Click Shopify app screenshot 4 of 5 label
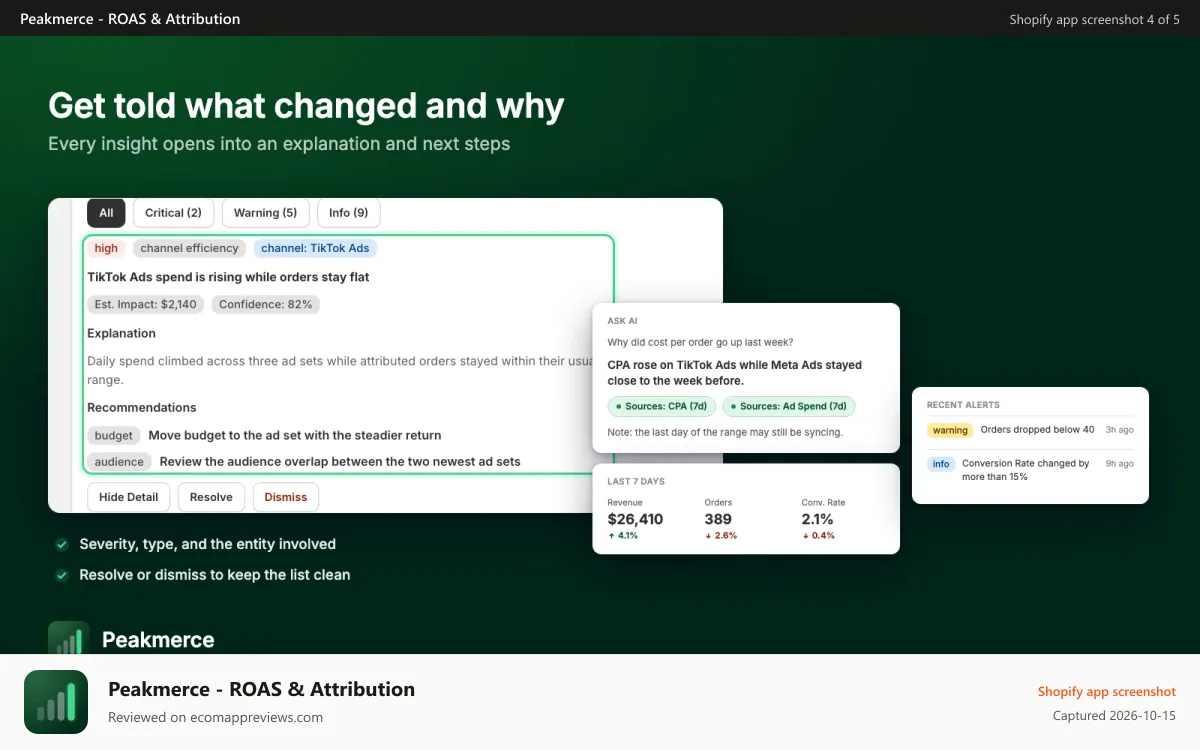Screen dimensions: 1200x750 1094,19
